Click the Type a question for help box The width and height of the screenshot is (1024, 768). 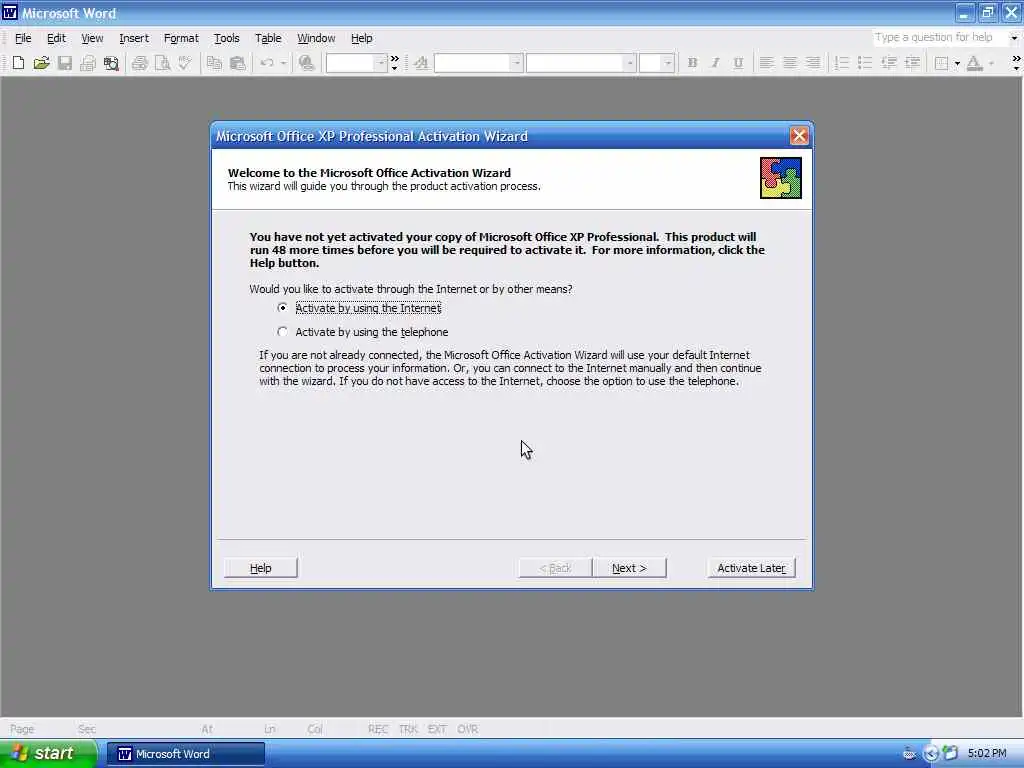tap(939, 38)
